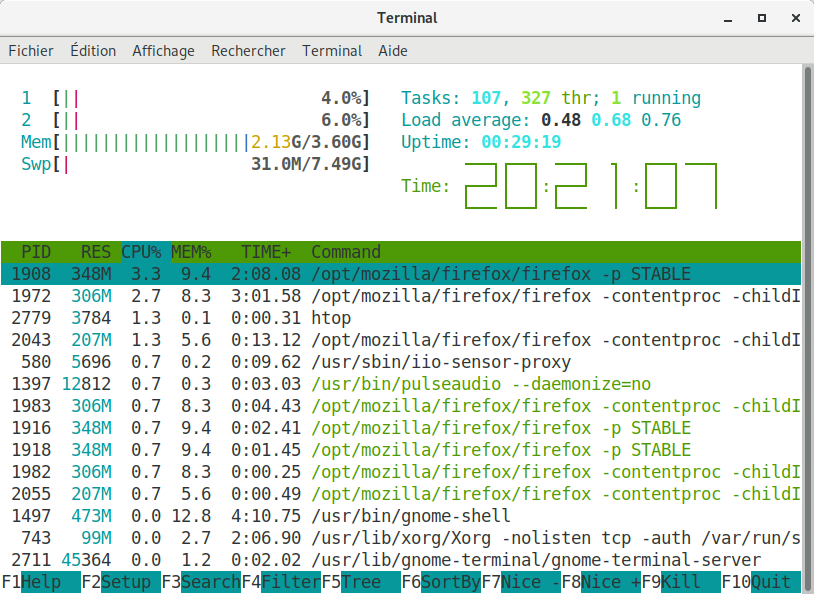
Task: Raise niceness with the F8 Nice + button
Action: (601, 582)
